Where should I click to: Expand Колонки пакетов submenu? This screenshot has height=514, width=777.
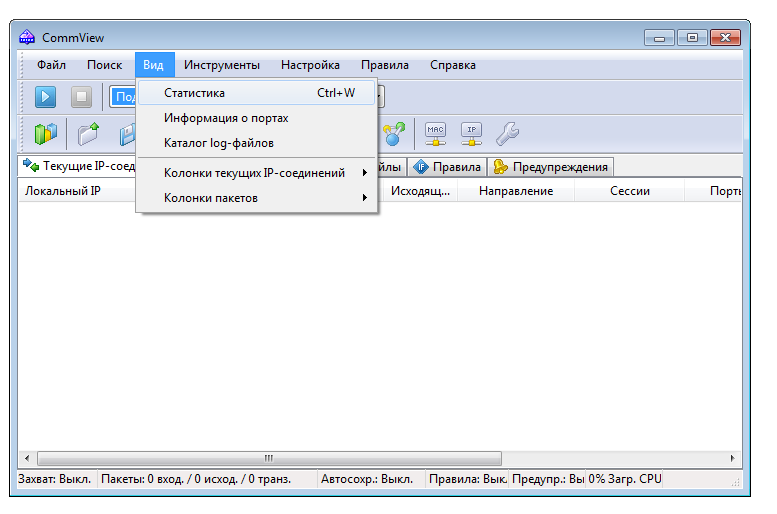[256, 198]
